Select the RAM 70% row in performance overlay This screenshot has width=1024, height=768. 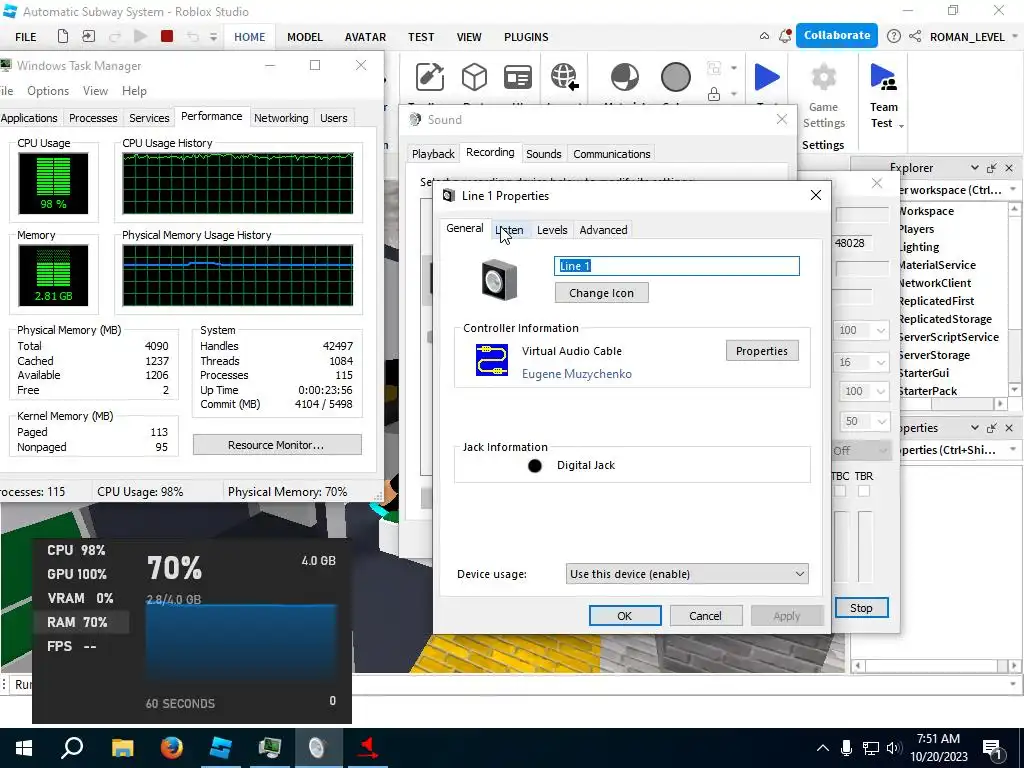coord(81,622)
